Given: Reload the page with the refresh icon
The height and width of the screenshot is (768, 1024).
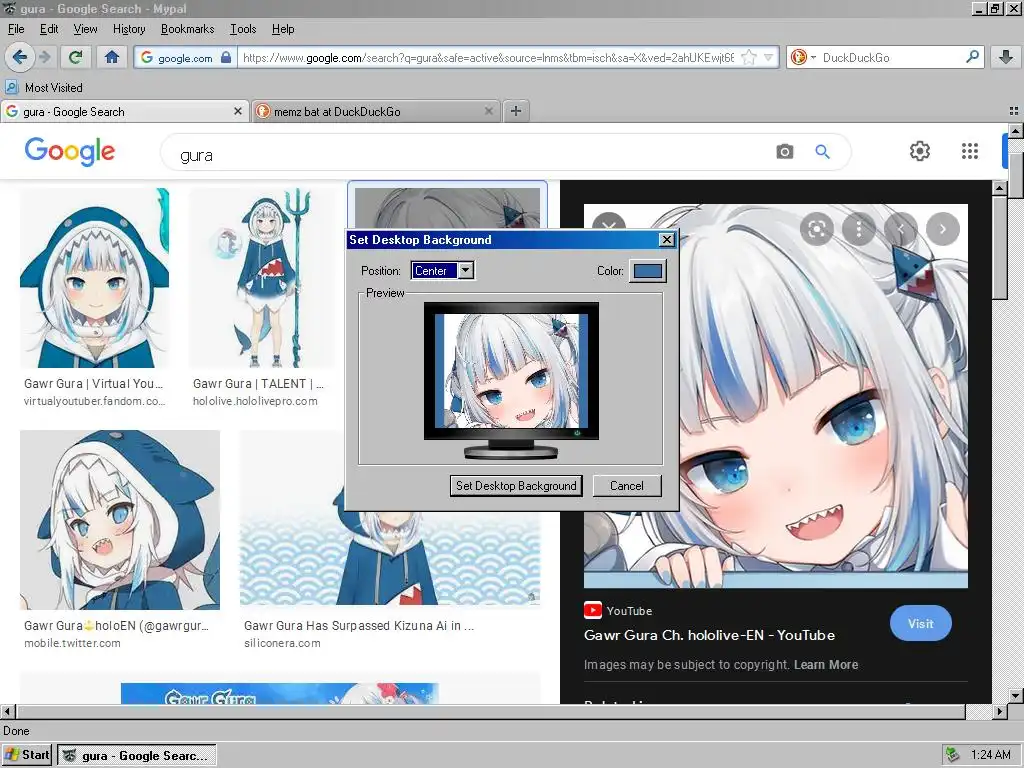Looking at the screenshot, I should (x=76, y=57).
